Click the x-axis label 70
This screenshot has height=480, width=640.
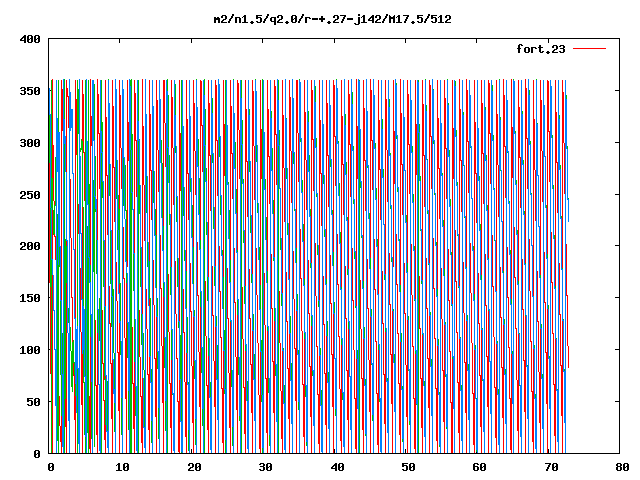pyautogui.click(x=551, y=467)
